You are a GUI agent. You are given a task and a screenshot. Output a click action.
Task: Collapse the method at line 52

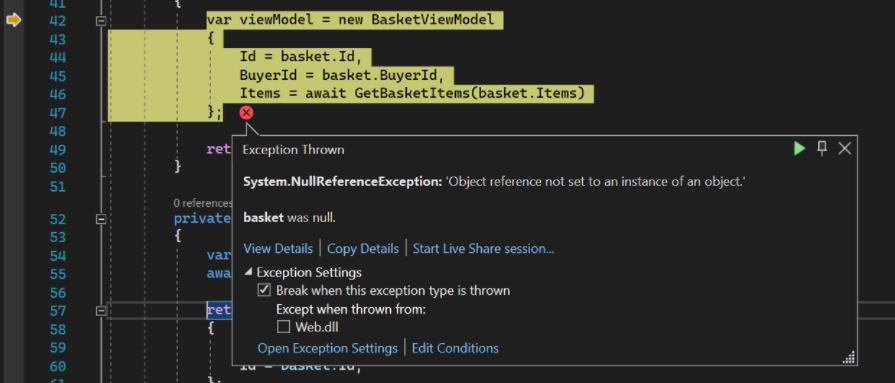[x=101, y=219]
